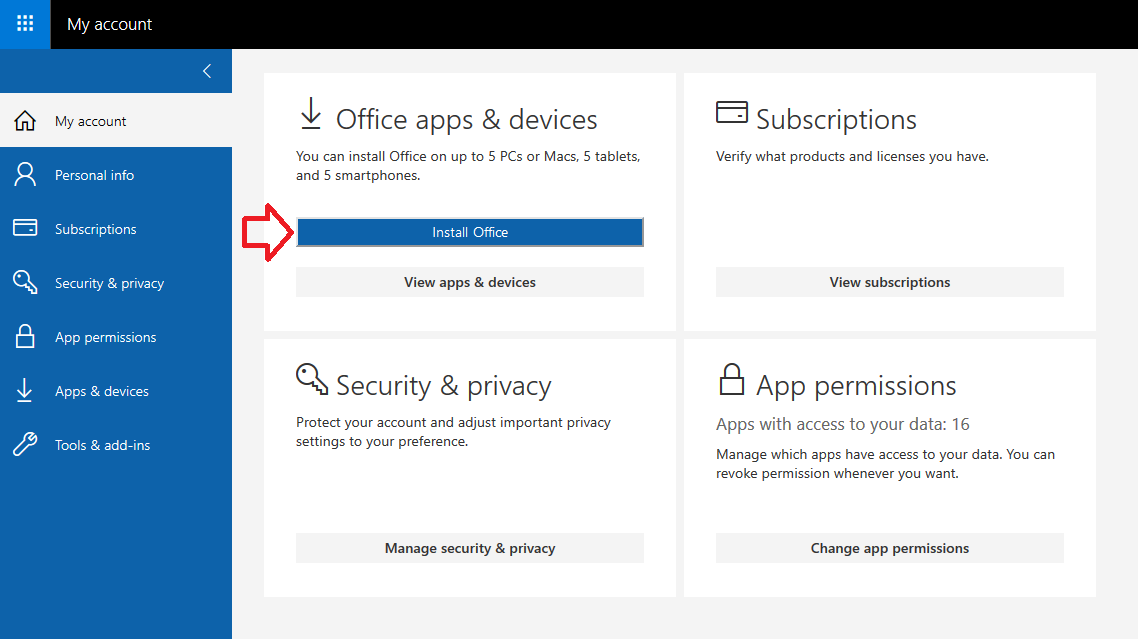
Task: Open Personal info from the sidebar
Action: [x=116, y=175]
